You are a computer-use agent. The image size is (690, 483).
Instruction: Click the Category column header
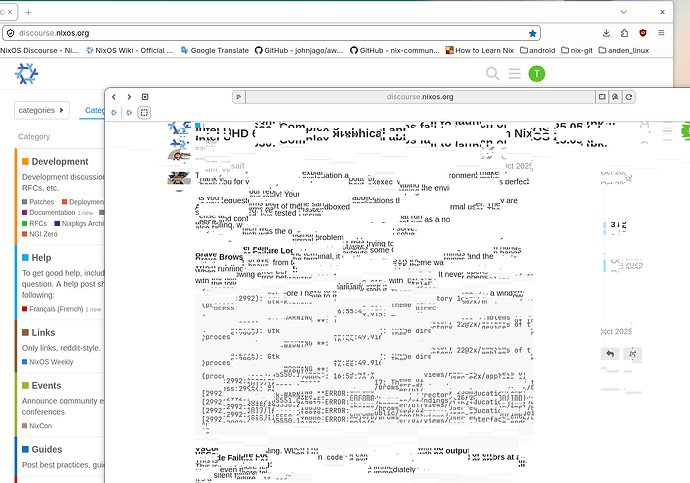34,136
